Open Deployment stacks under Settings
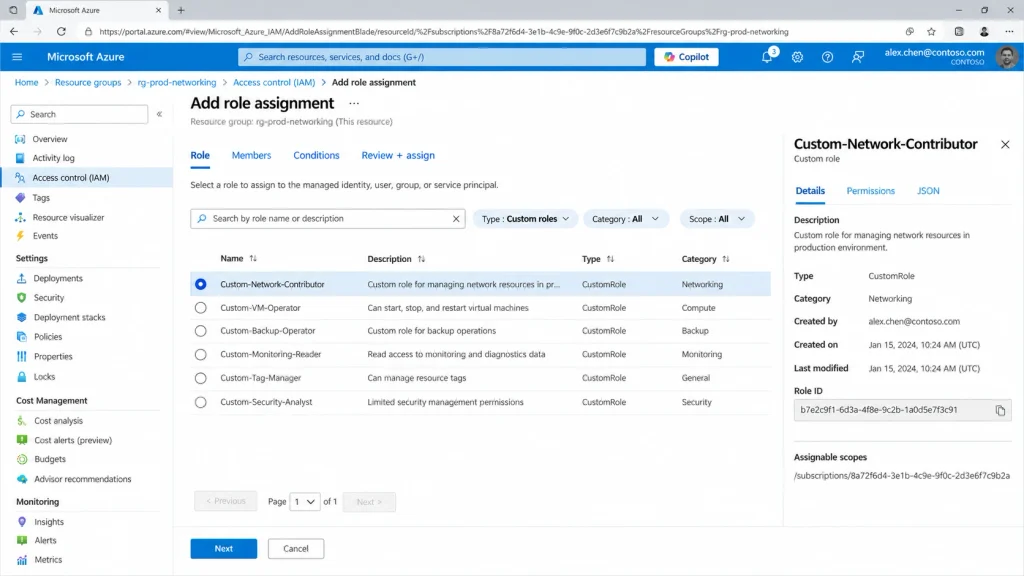Image resolution: width=1024 pixels, height=576 pixels. [x=69, y=317]
